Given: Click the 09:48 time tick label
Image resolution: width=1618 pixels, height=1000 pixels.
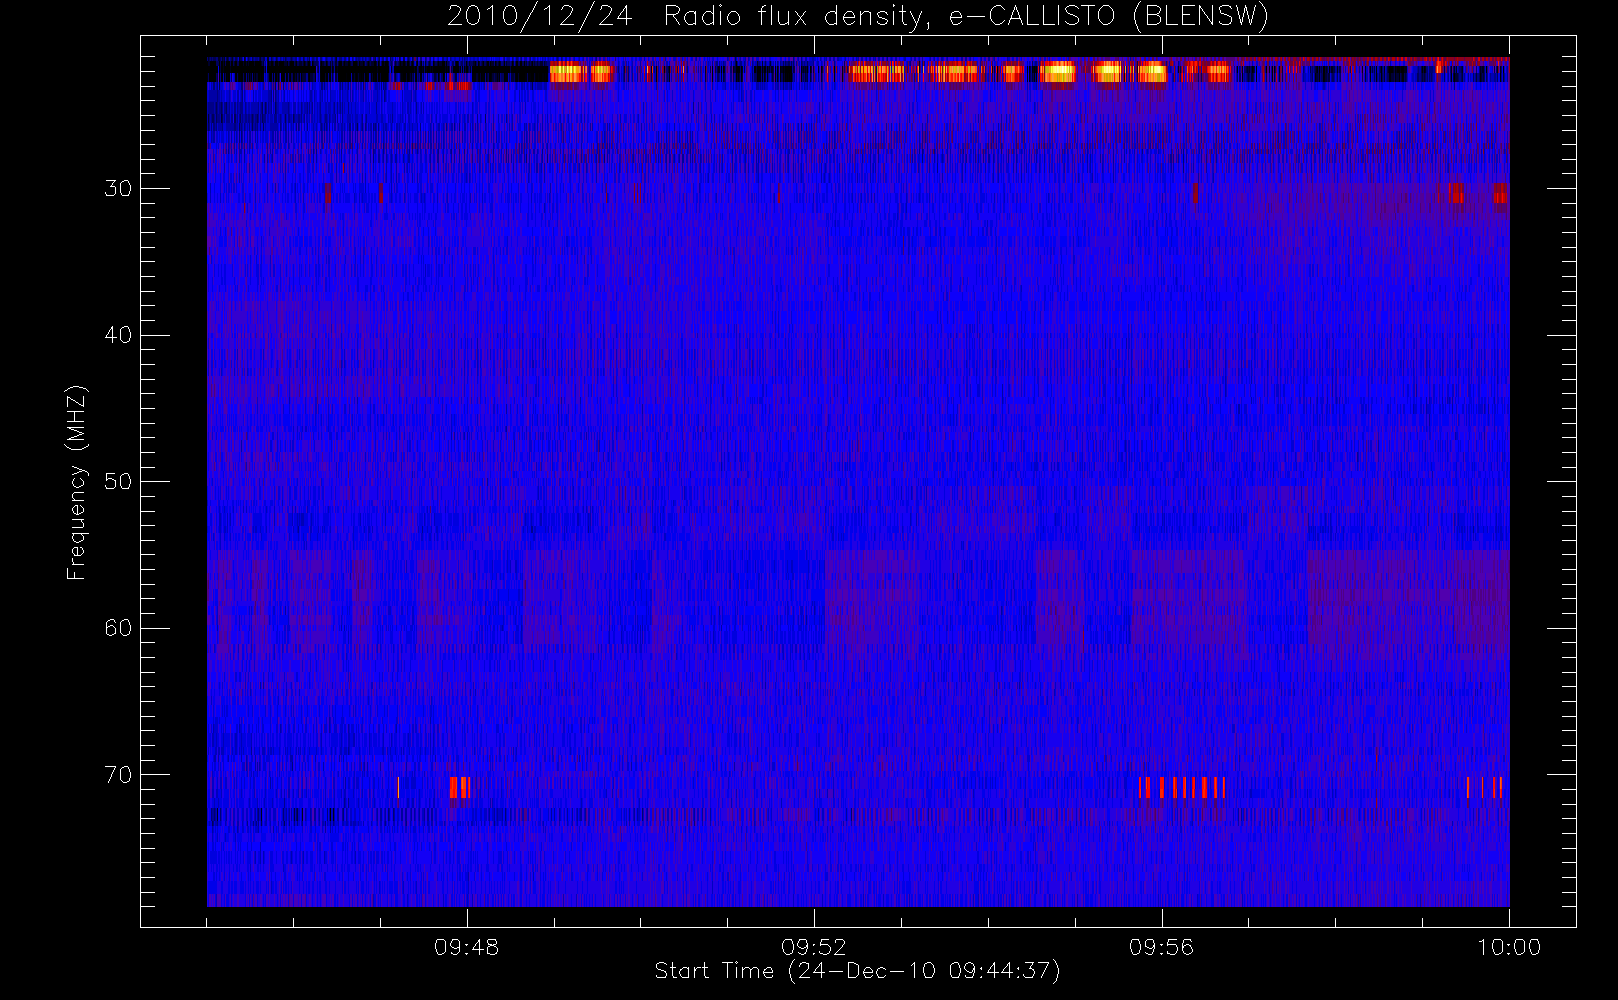Looking at the screenshot, I should (x=466, y=947).
